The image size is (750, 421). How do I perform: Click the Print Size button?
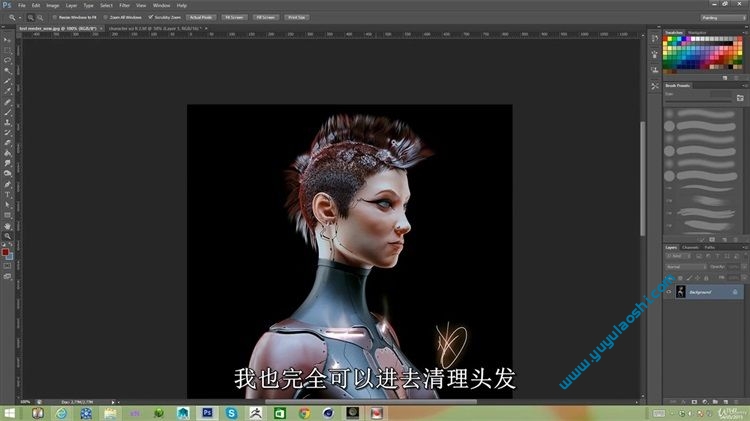pyautogui.click(x=297, y=17)
